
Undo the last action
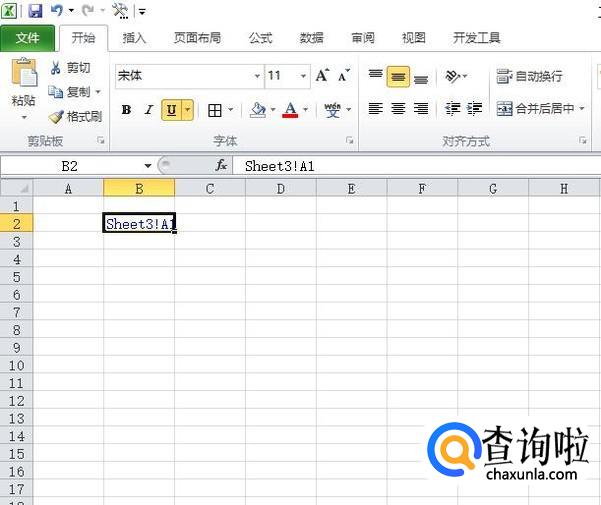tap(57, 10)
